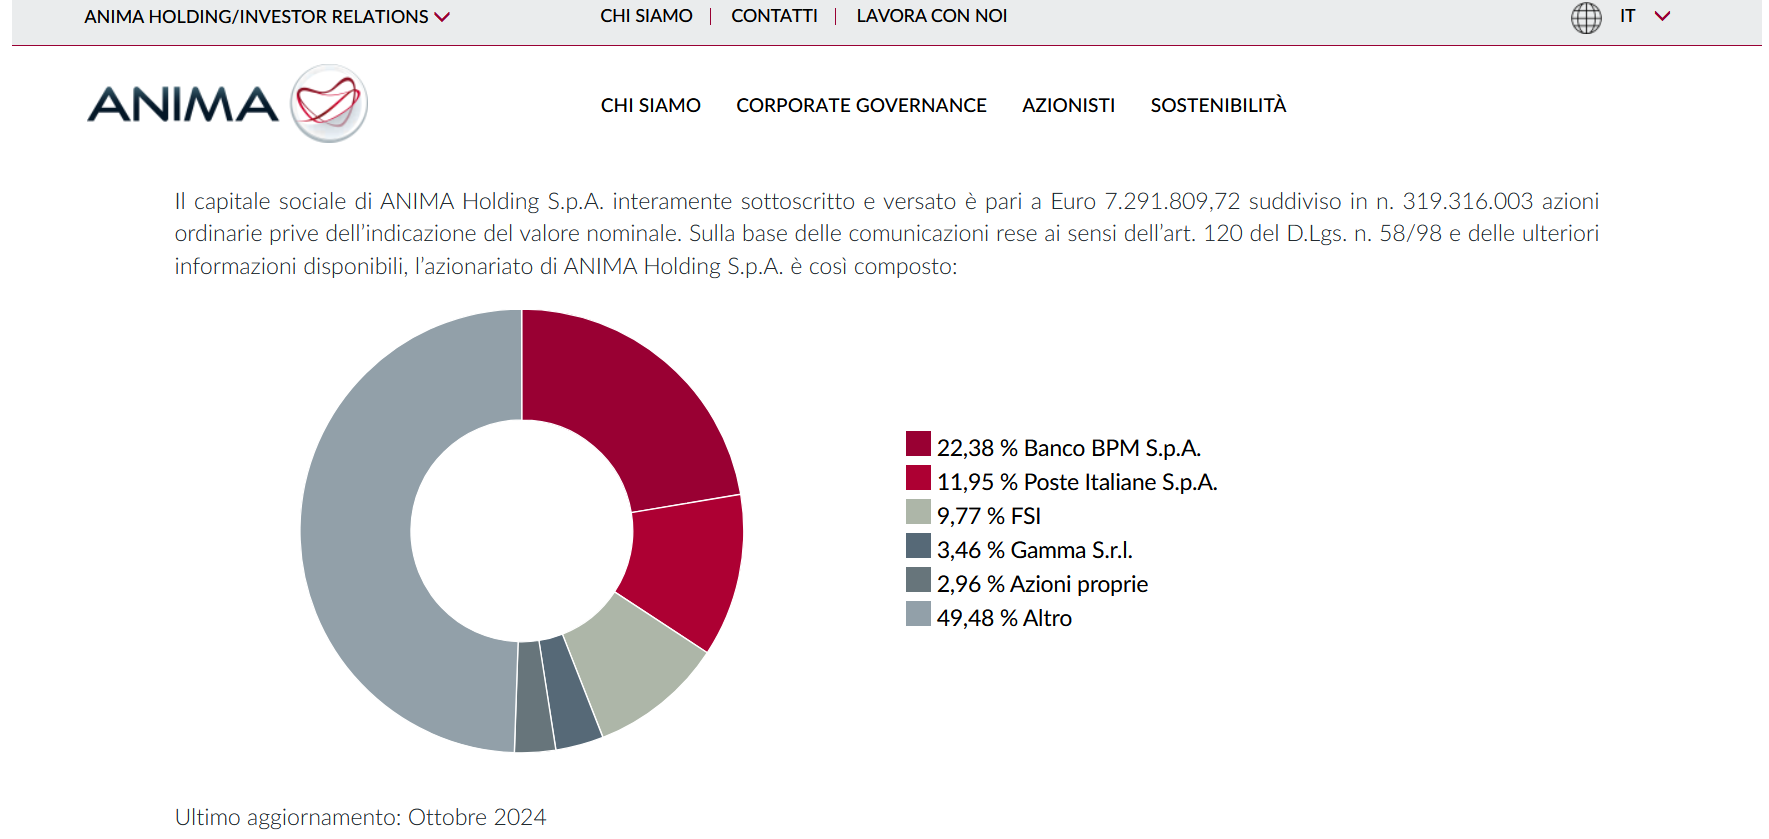Viewport: 1769px width, 839px height.
Task: Click the globe language icon
Action: (1586, 17)
